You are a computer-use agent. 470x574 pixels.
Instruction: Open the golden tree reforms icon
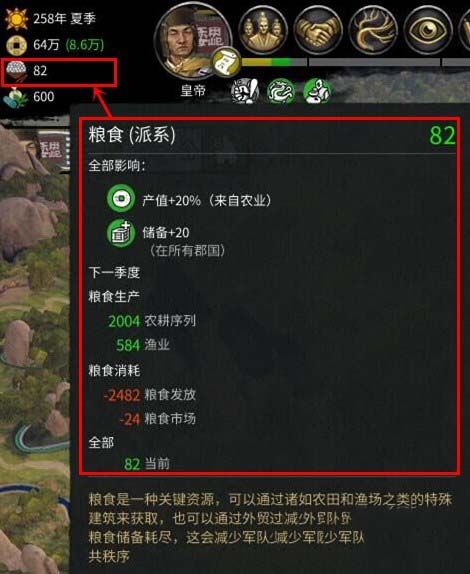[373, 30]
